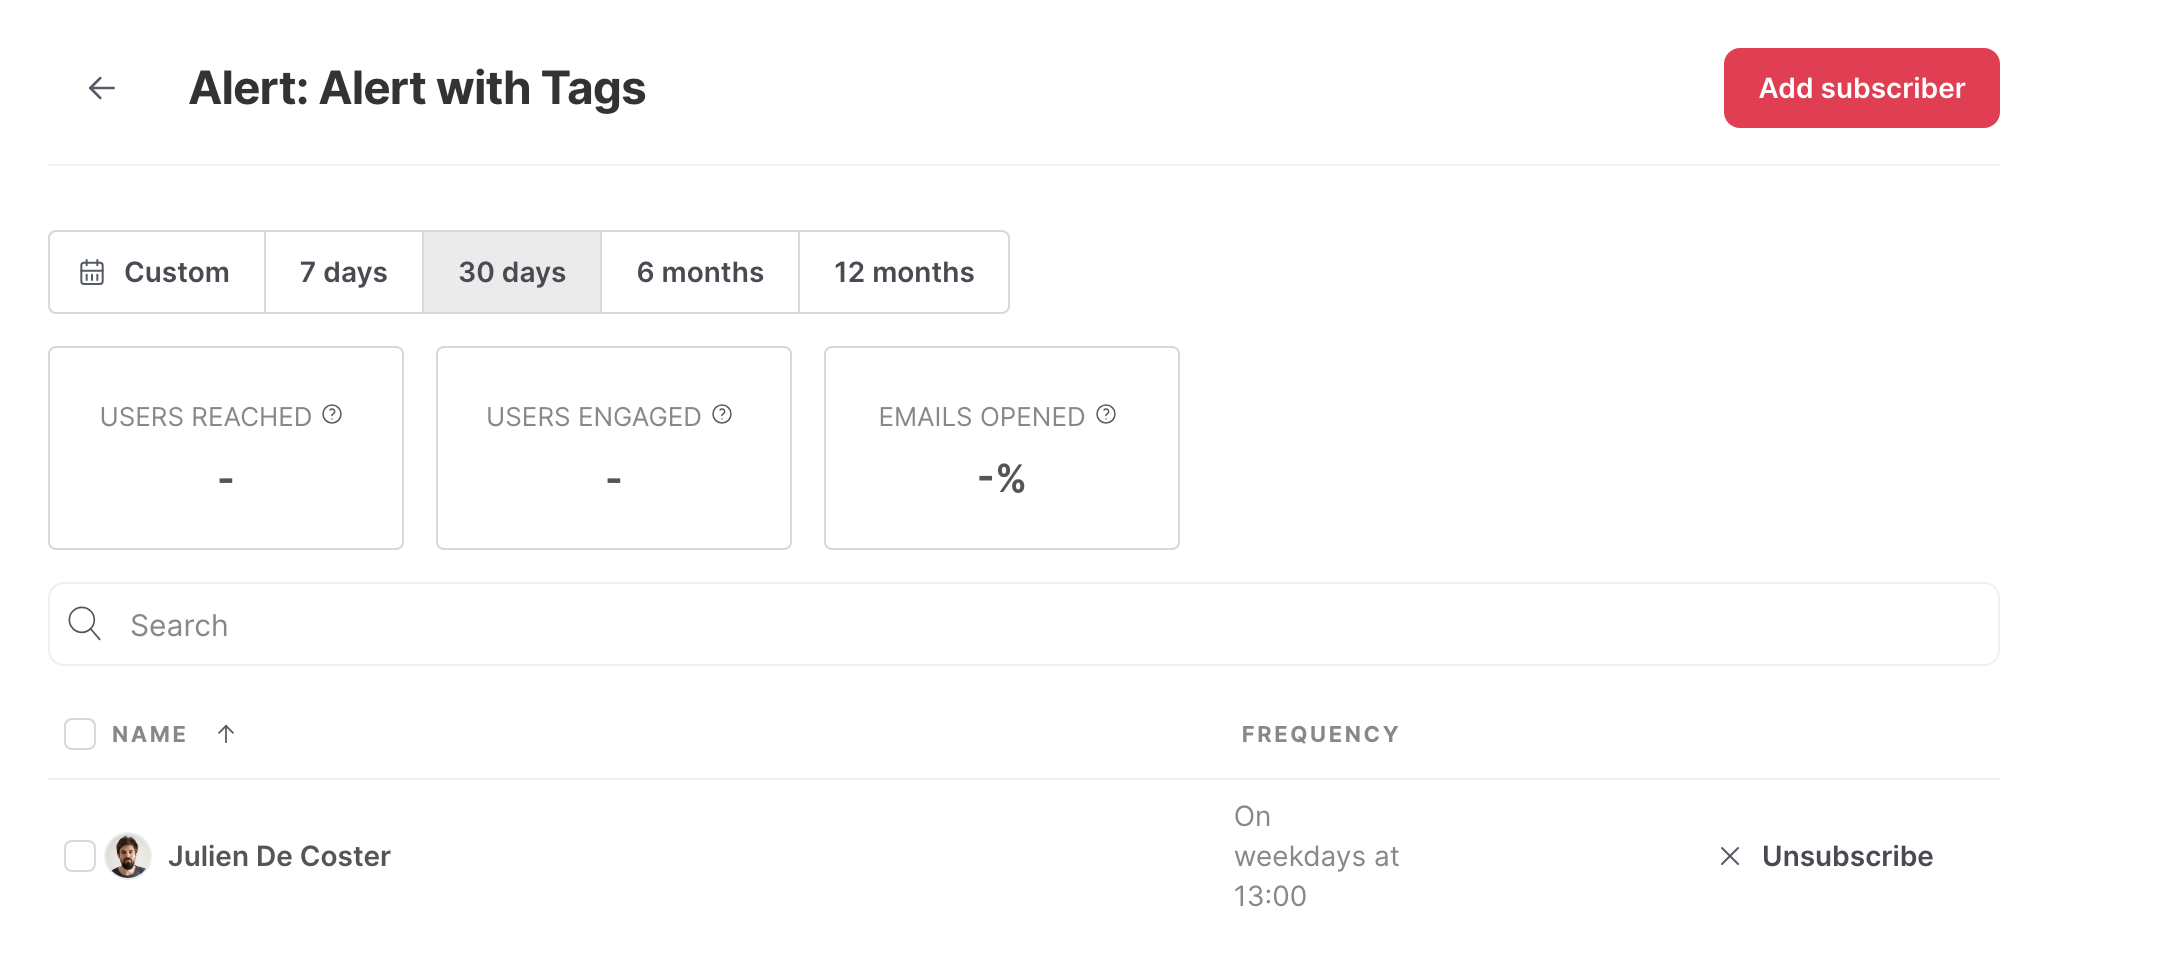Click the Add subscriber button
2164x980 pixels.
1862,88
